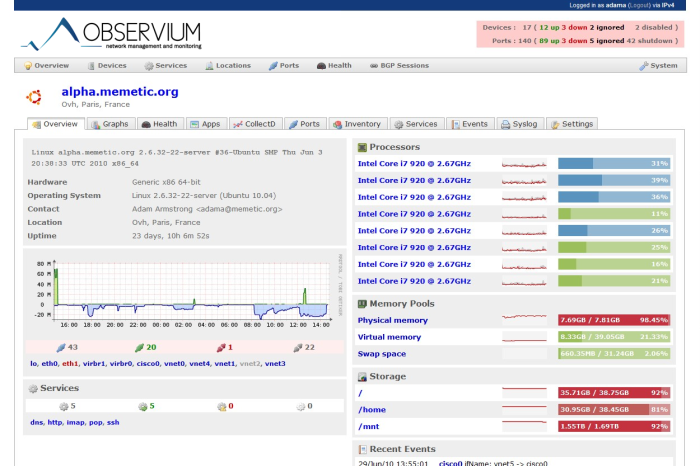The width and height of the screenshot is (700, 466).
Task: Open the virbr1 interface link
Action: pos(94,364)
